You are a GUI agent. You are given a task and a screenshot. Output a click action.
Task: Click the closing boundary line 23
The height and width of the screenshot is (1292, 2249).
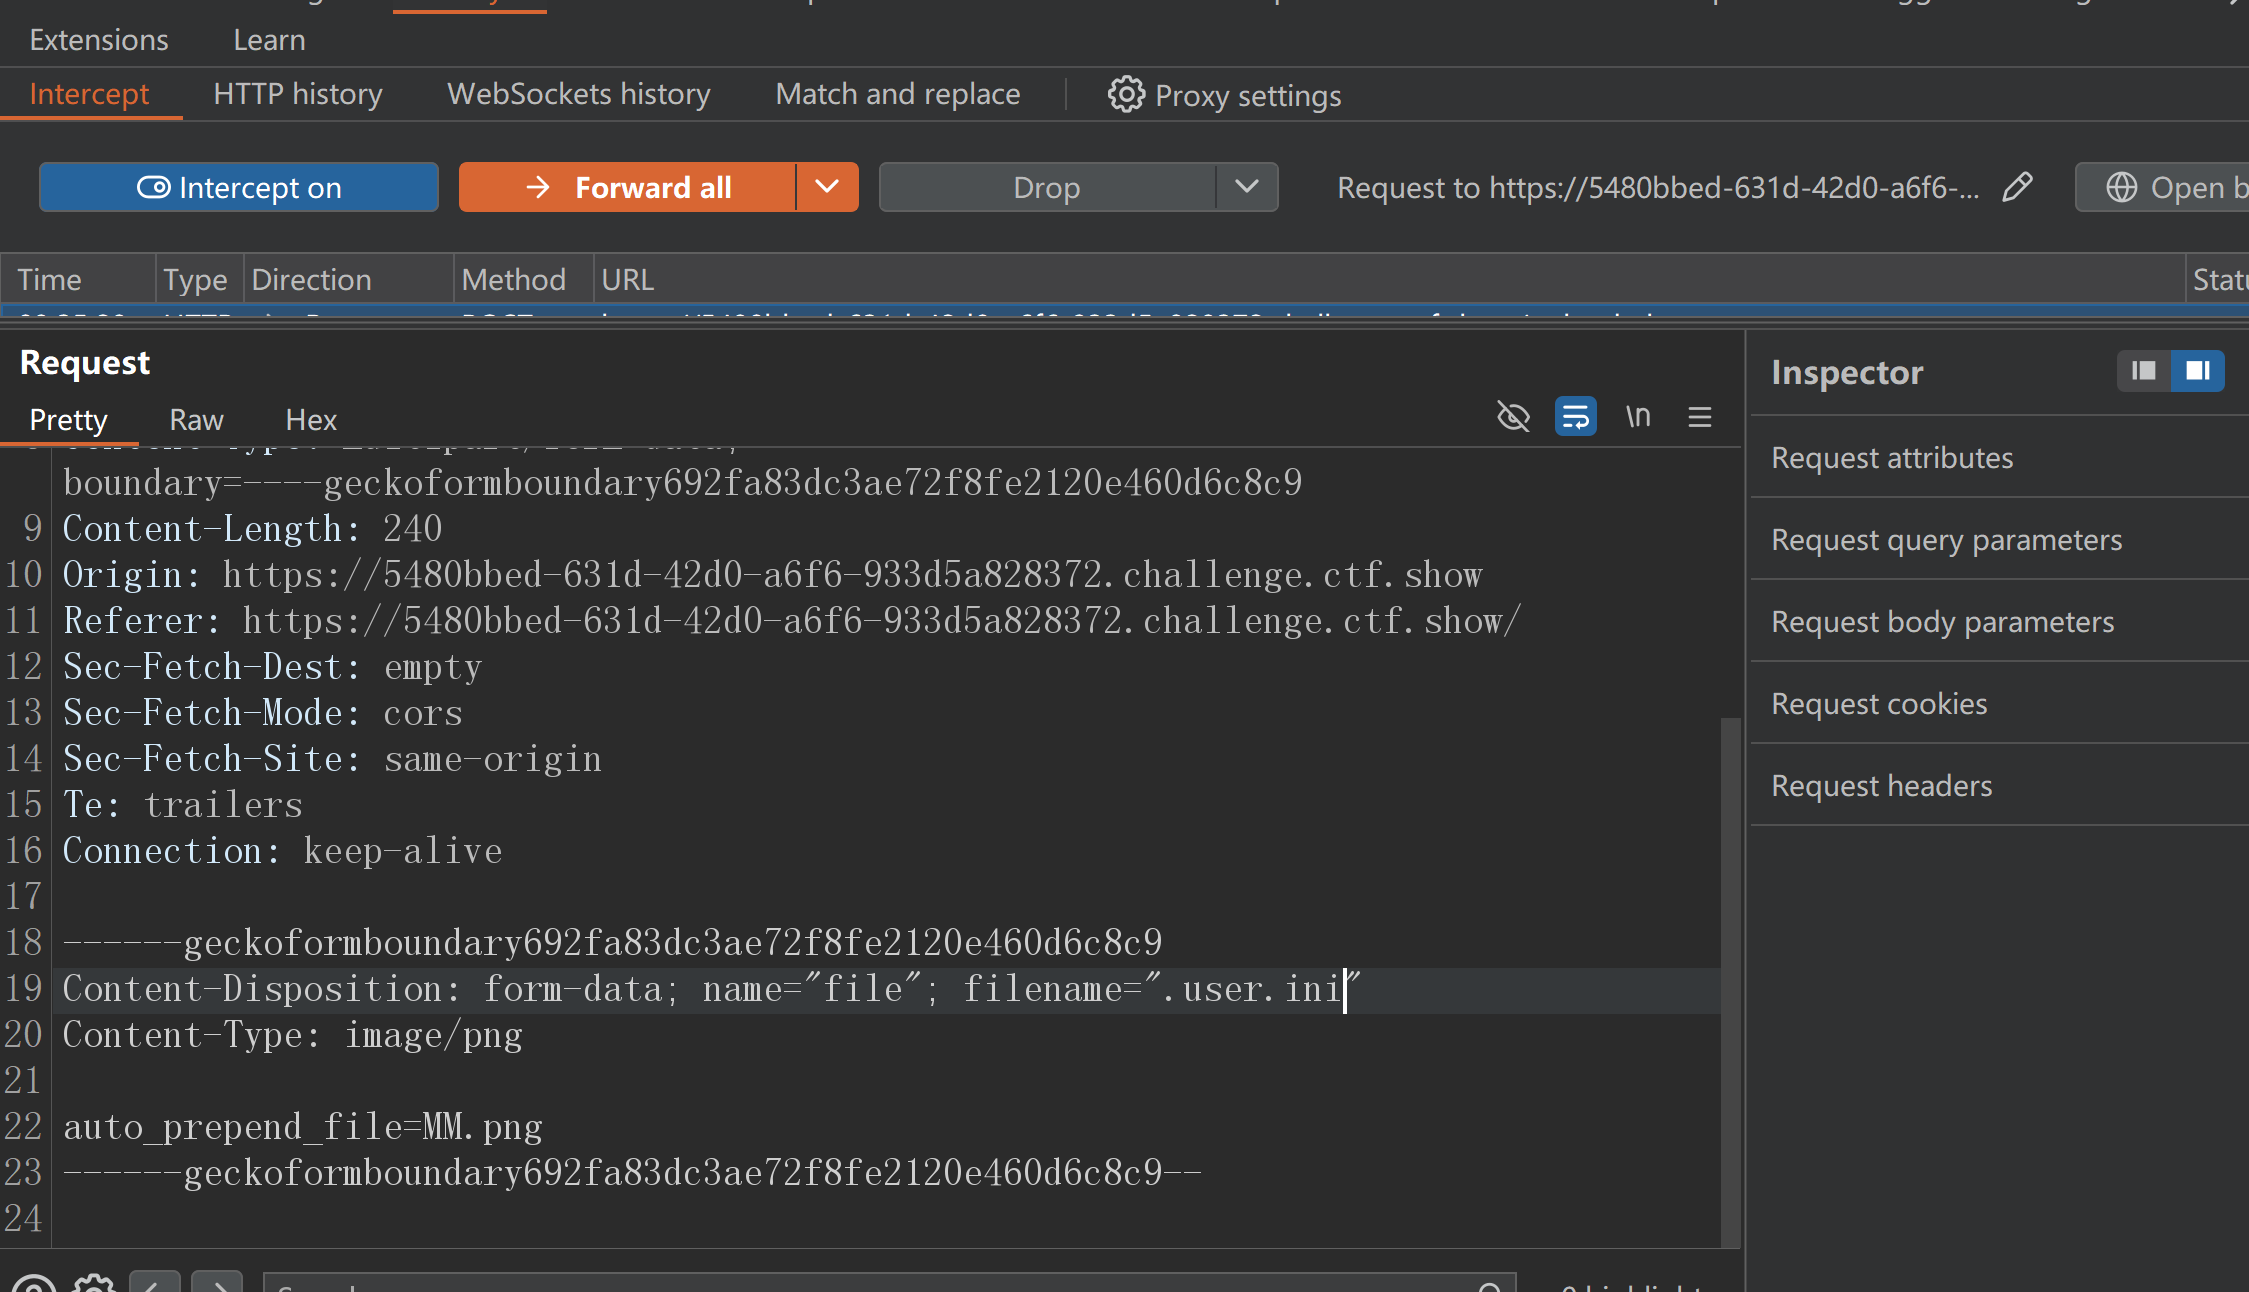(632, 1173)
